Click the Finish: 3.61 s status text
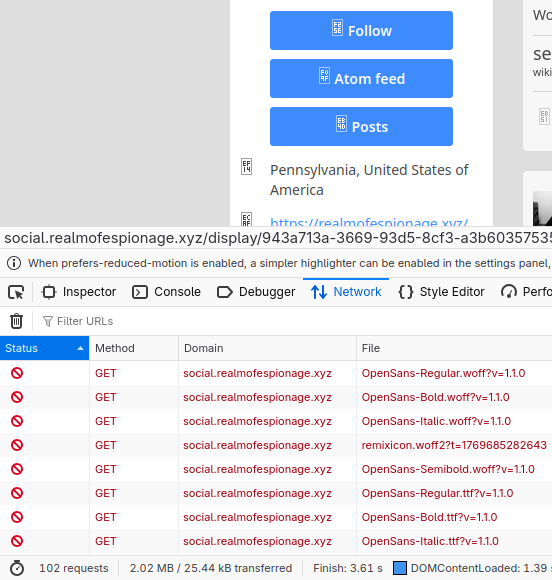 click(348, 568)
